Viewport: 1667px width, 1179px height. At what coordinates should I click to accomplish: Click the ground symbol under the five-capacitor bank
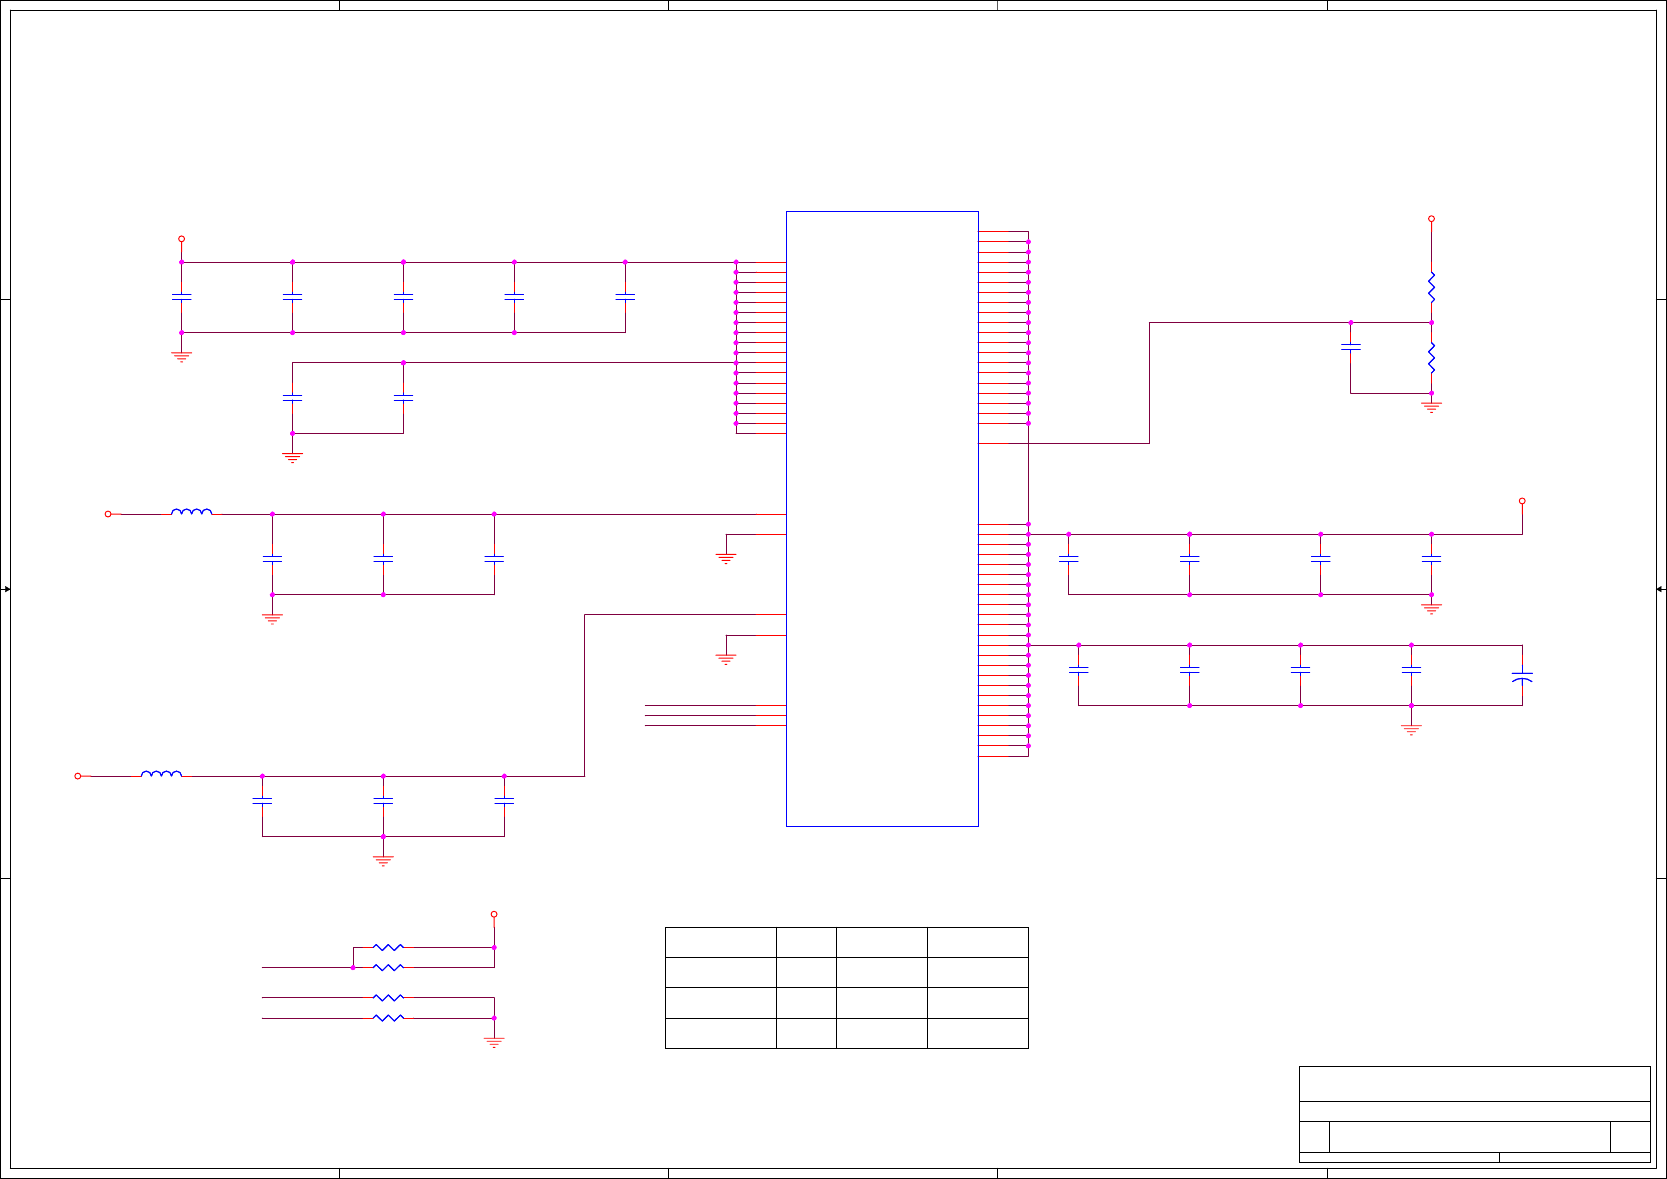coord(181,355)
